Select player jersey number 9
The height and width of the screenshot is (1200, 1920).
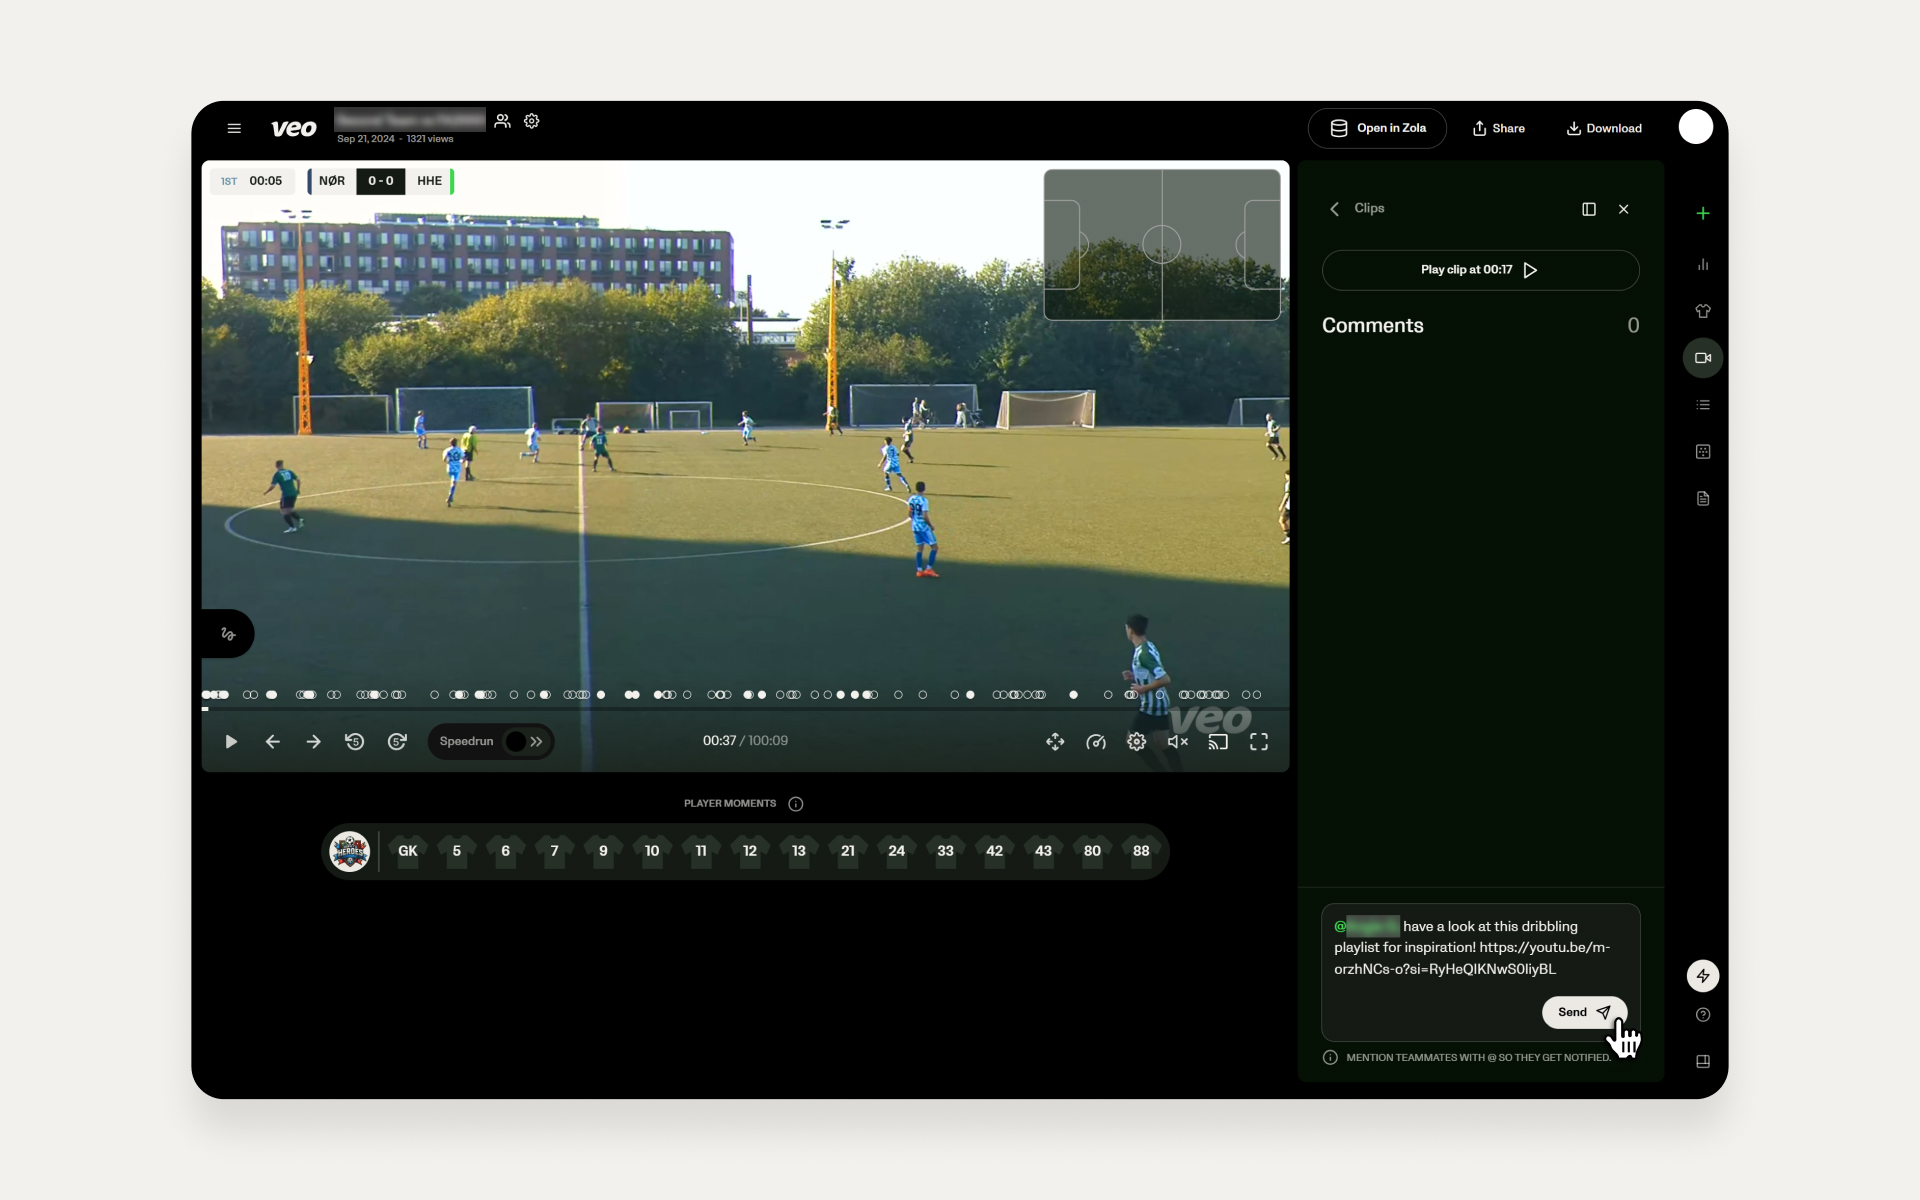[603, 852]
